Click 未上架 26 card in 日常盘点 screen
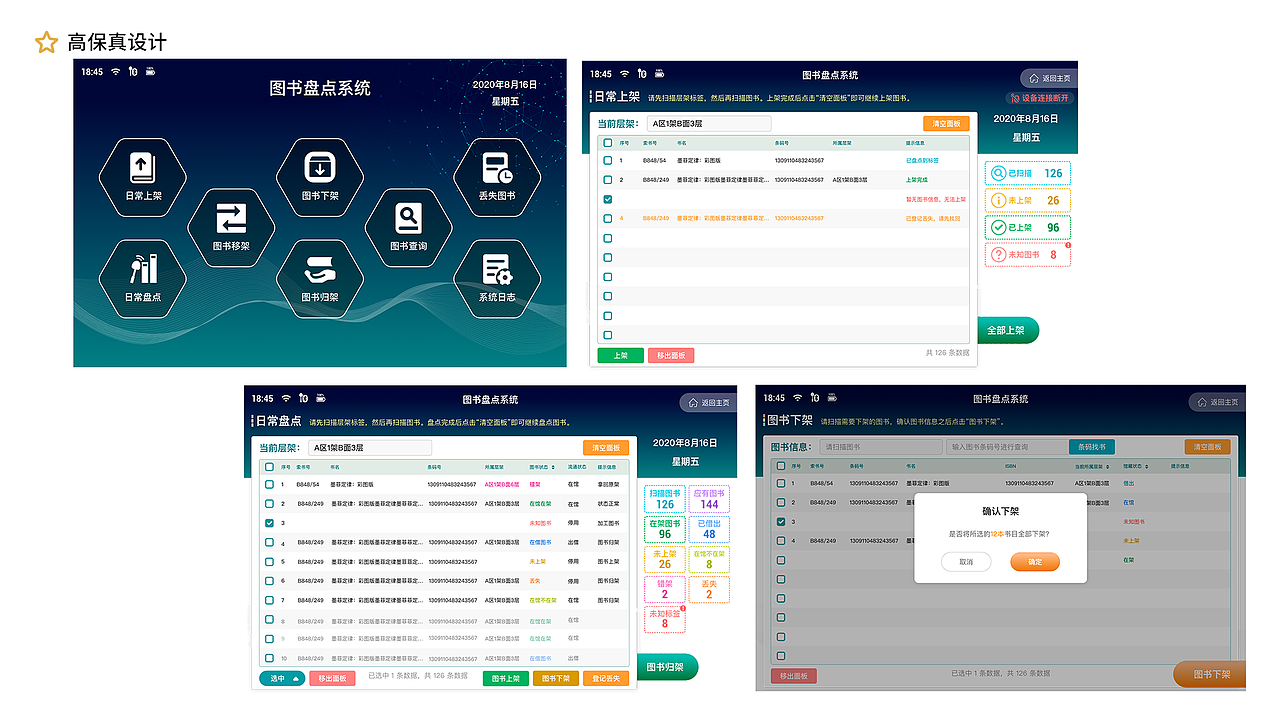This screenshot has height=720, width=1280. 665,559
